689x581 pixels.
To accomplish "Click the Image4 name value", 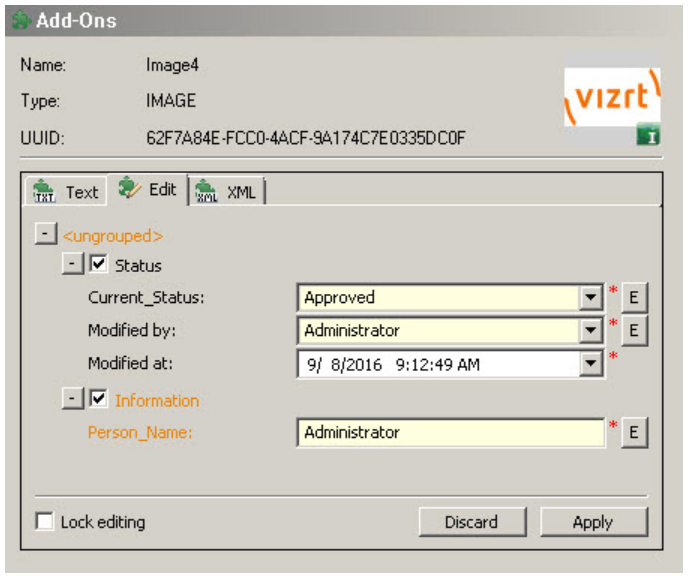I will pyautogui.click(x=172, y=65).
